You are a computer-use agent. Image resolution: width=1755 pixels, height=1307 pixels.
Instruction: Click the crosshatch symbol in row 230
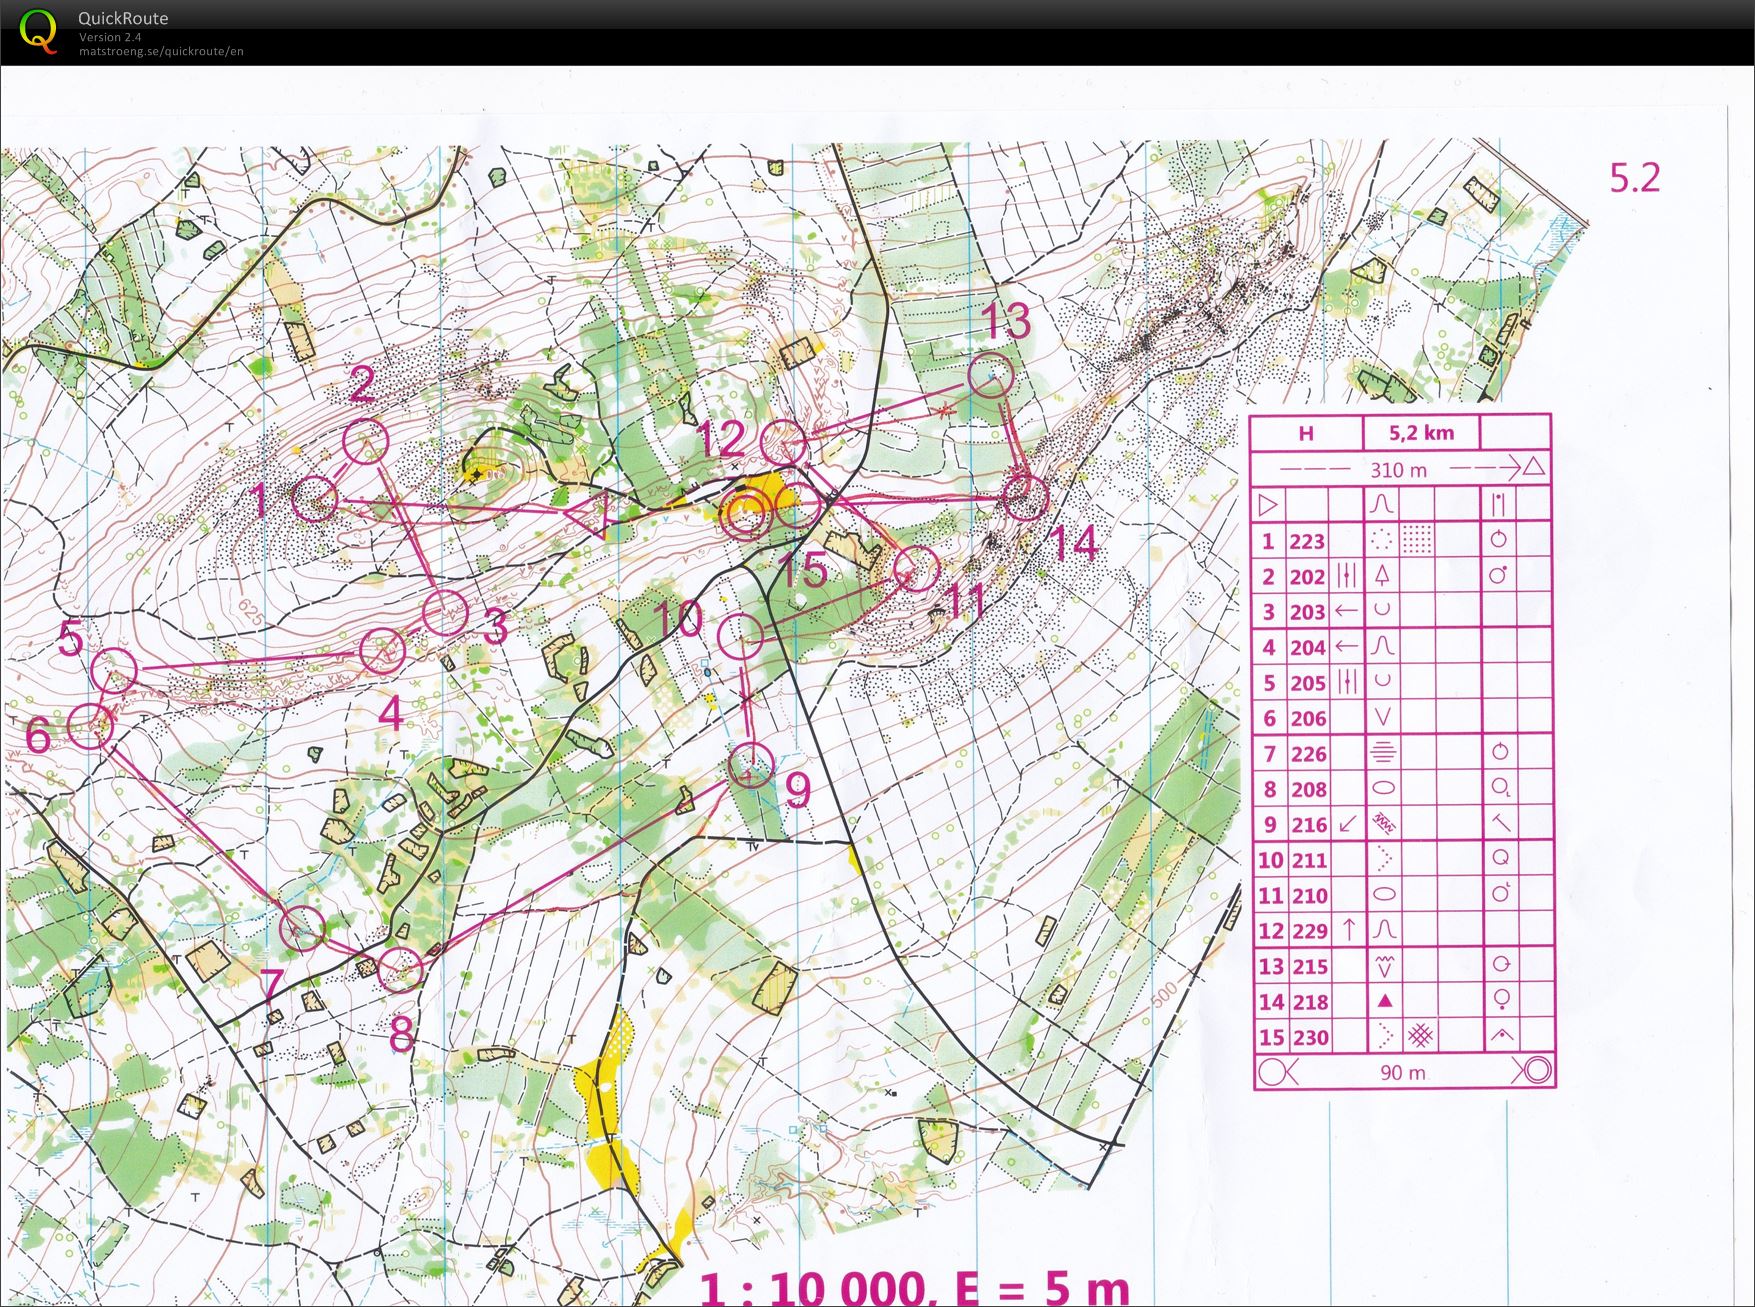[1420, 1036]
